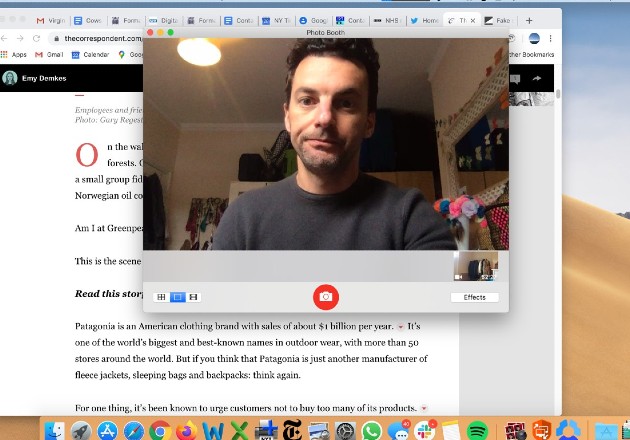Select single still photo mode in Photo Booth
This screenshot has width=630, height=440.
(177, 297)
